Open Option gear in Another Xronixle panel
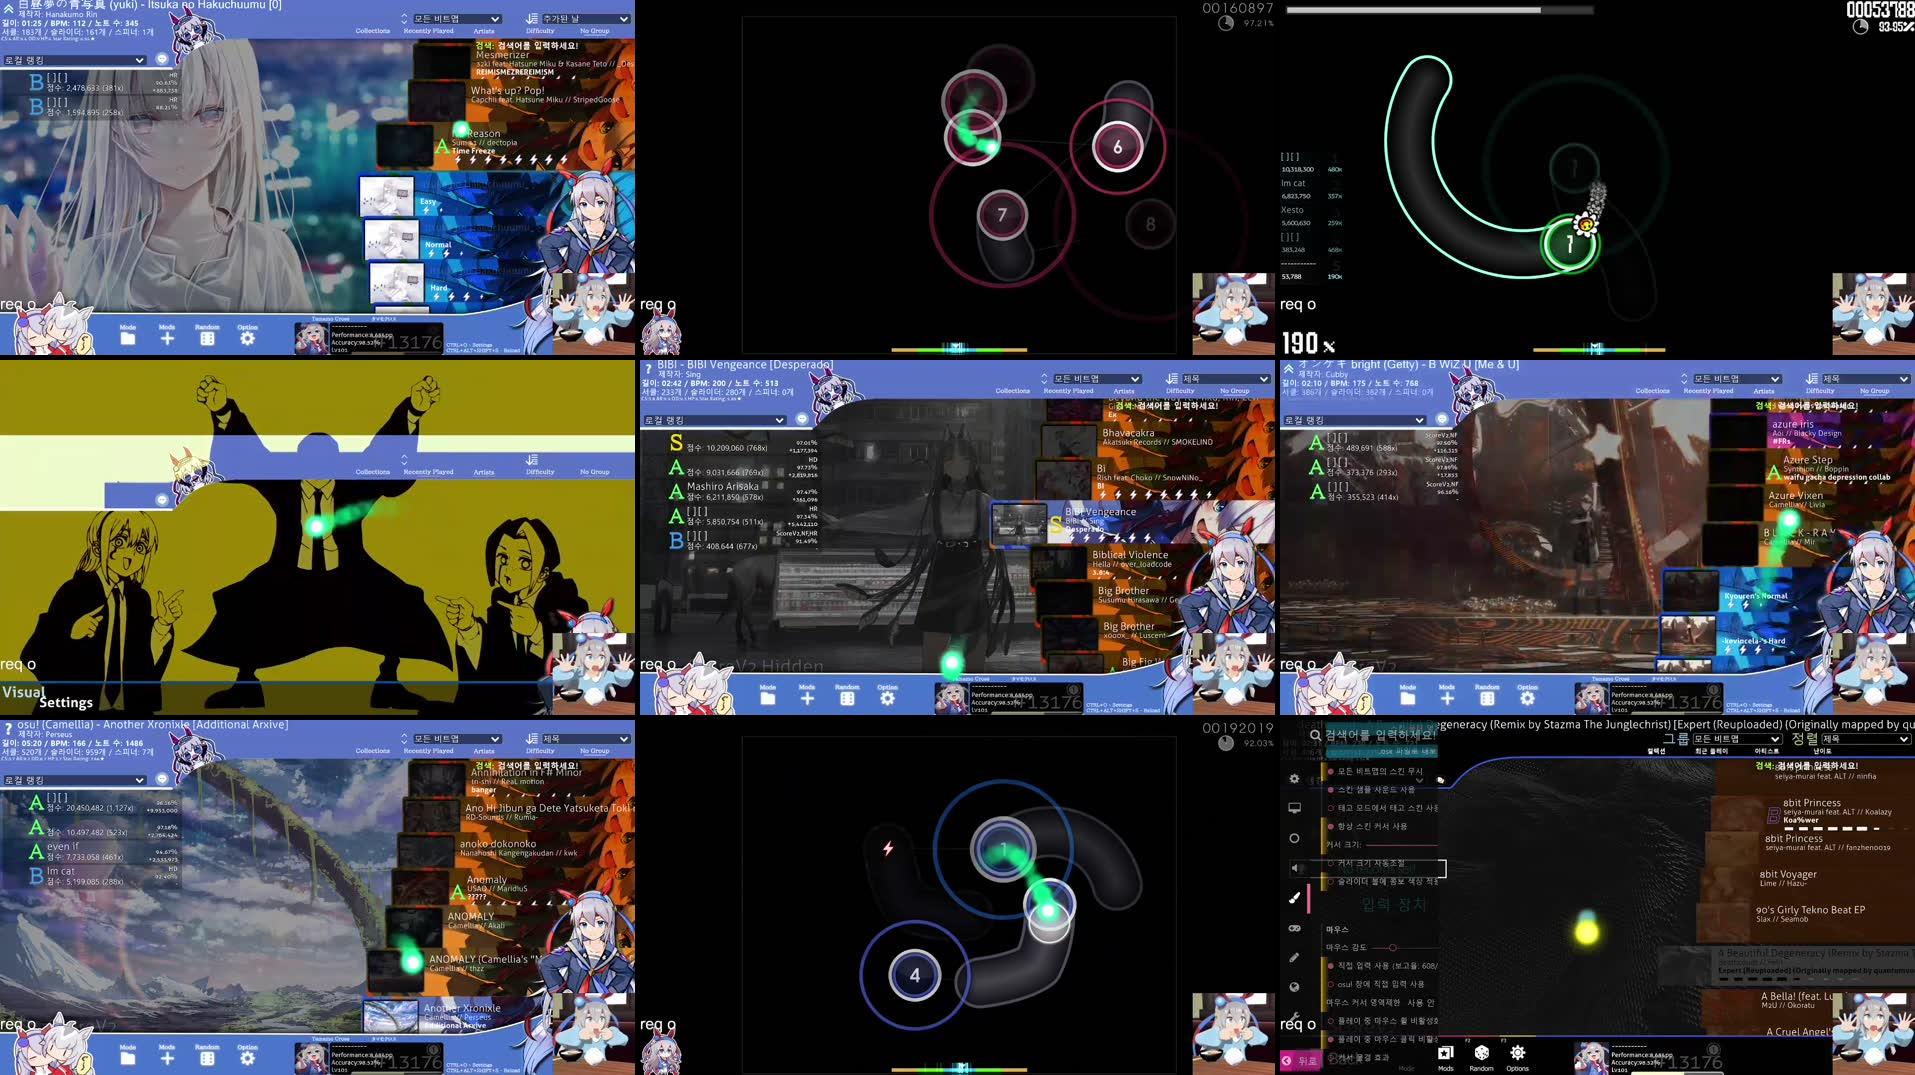This screenshot has width=1915, height=1075. (247, 1058)
